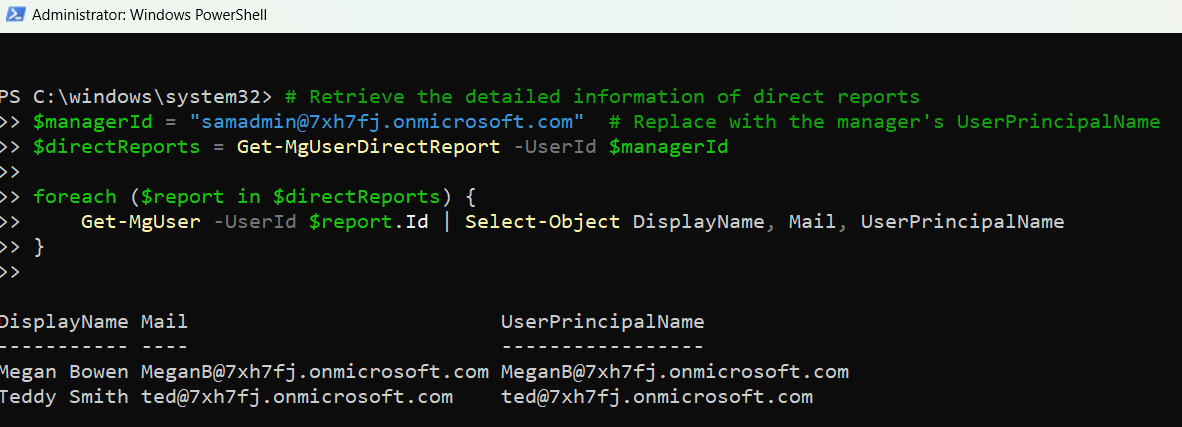This screenshot has width=1182, height=427.
Task: Click the Get-MgUserDirectReport cmdlet
Action: (x=368, y=147)
